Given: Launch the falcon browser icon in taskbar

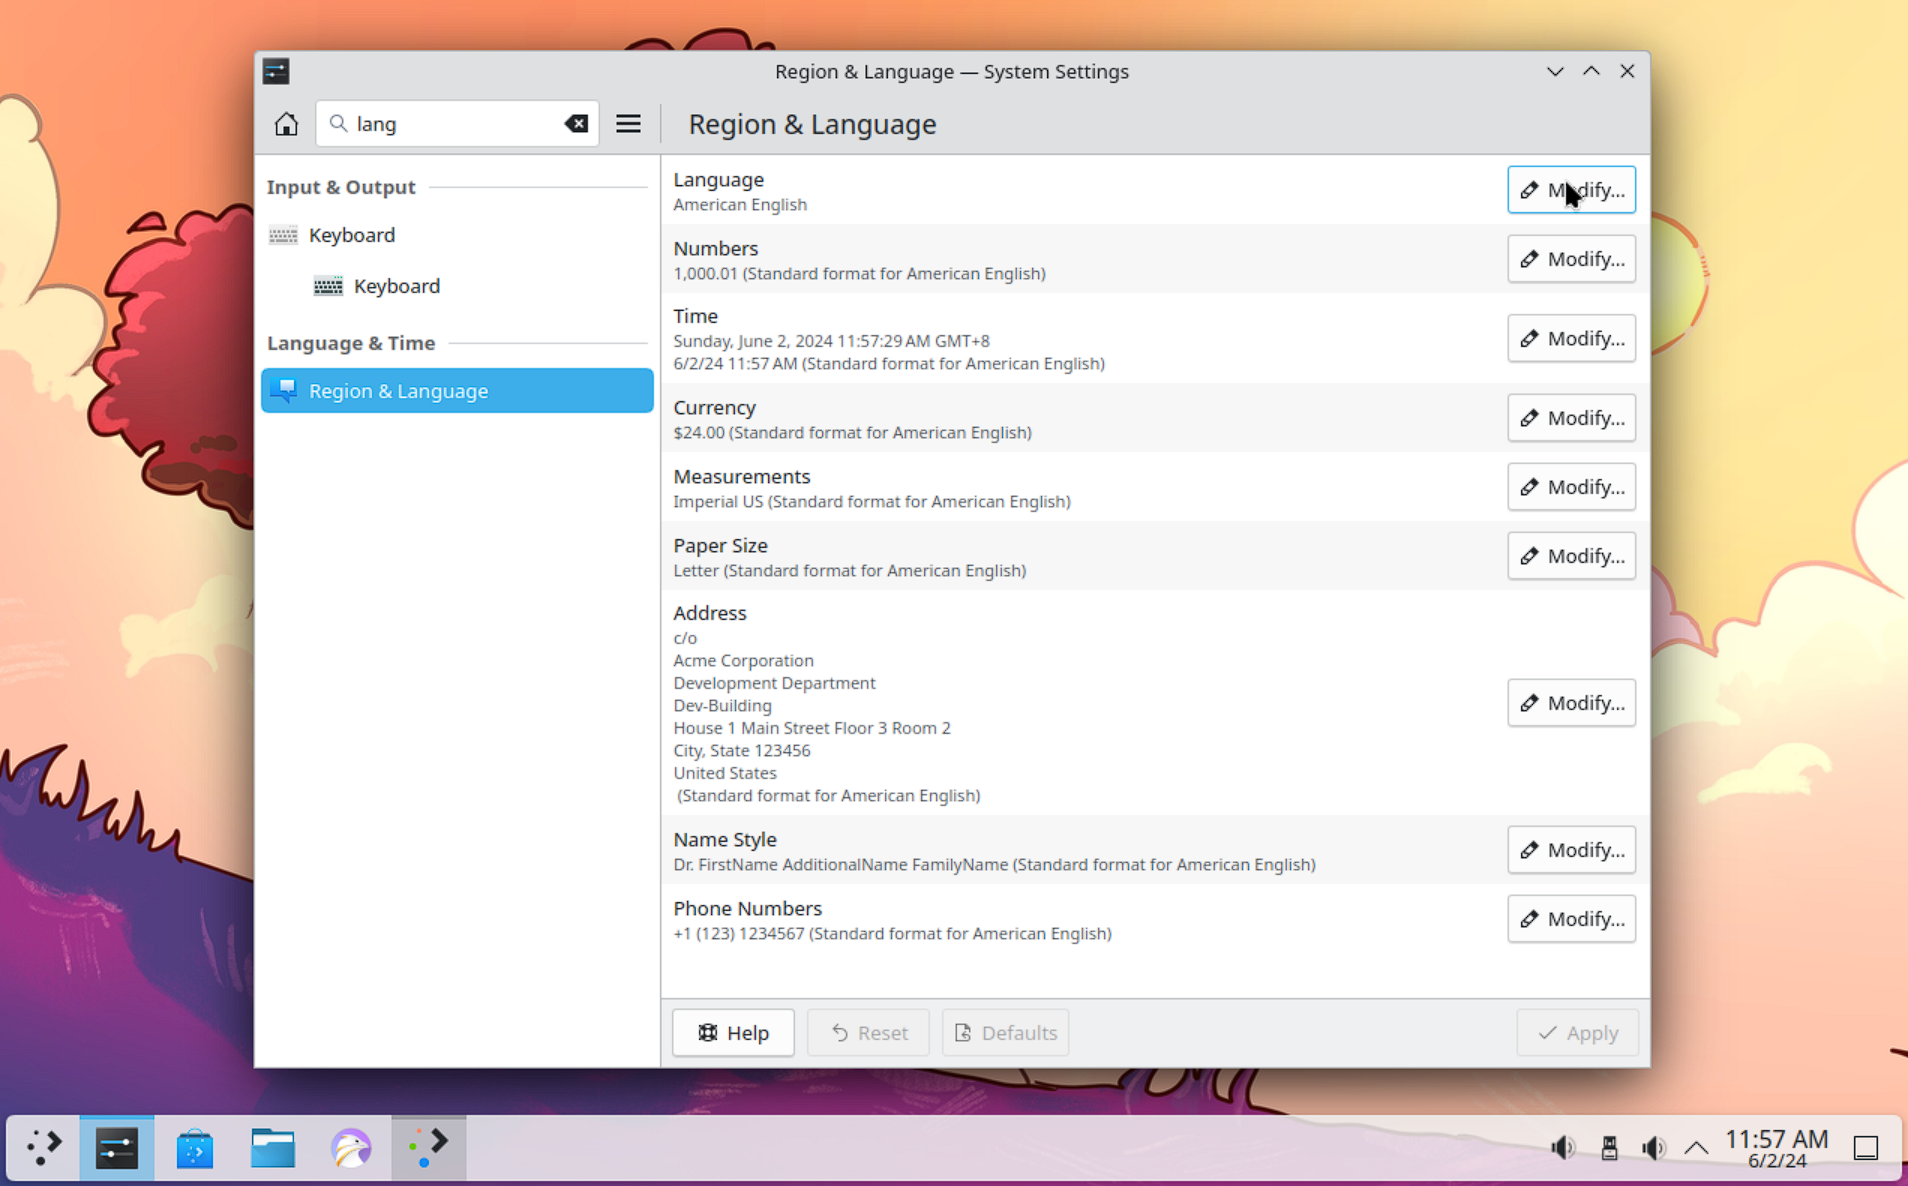Looking at the screenshot, I should 351,1148.
